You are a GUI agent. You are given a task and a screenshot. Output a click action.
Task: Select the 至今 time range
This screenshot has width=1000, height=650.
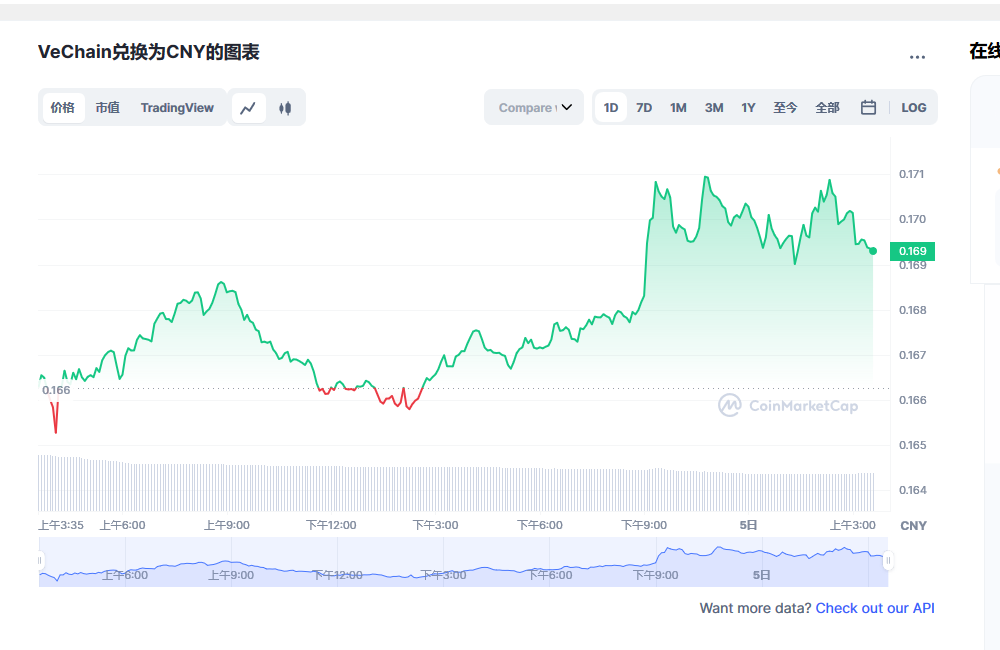[x=785, y=107]
